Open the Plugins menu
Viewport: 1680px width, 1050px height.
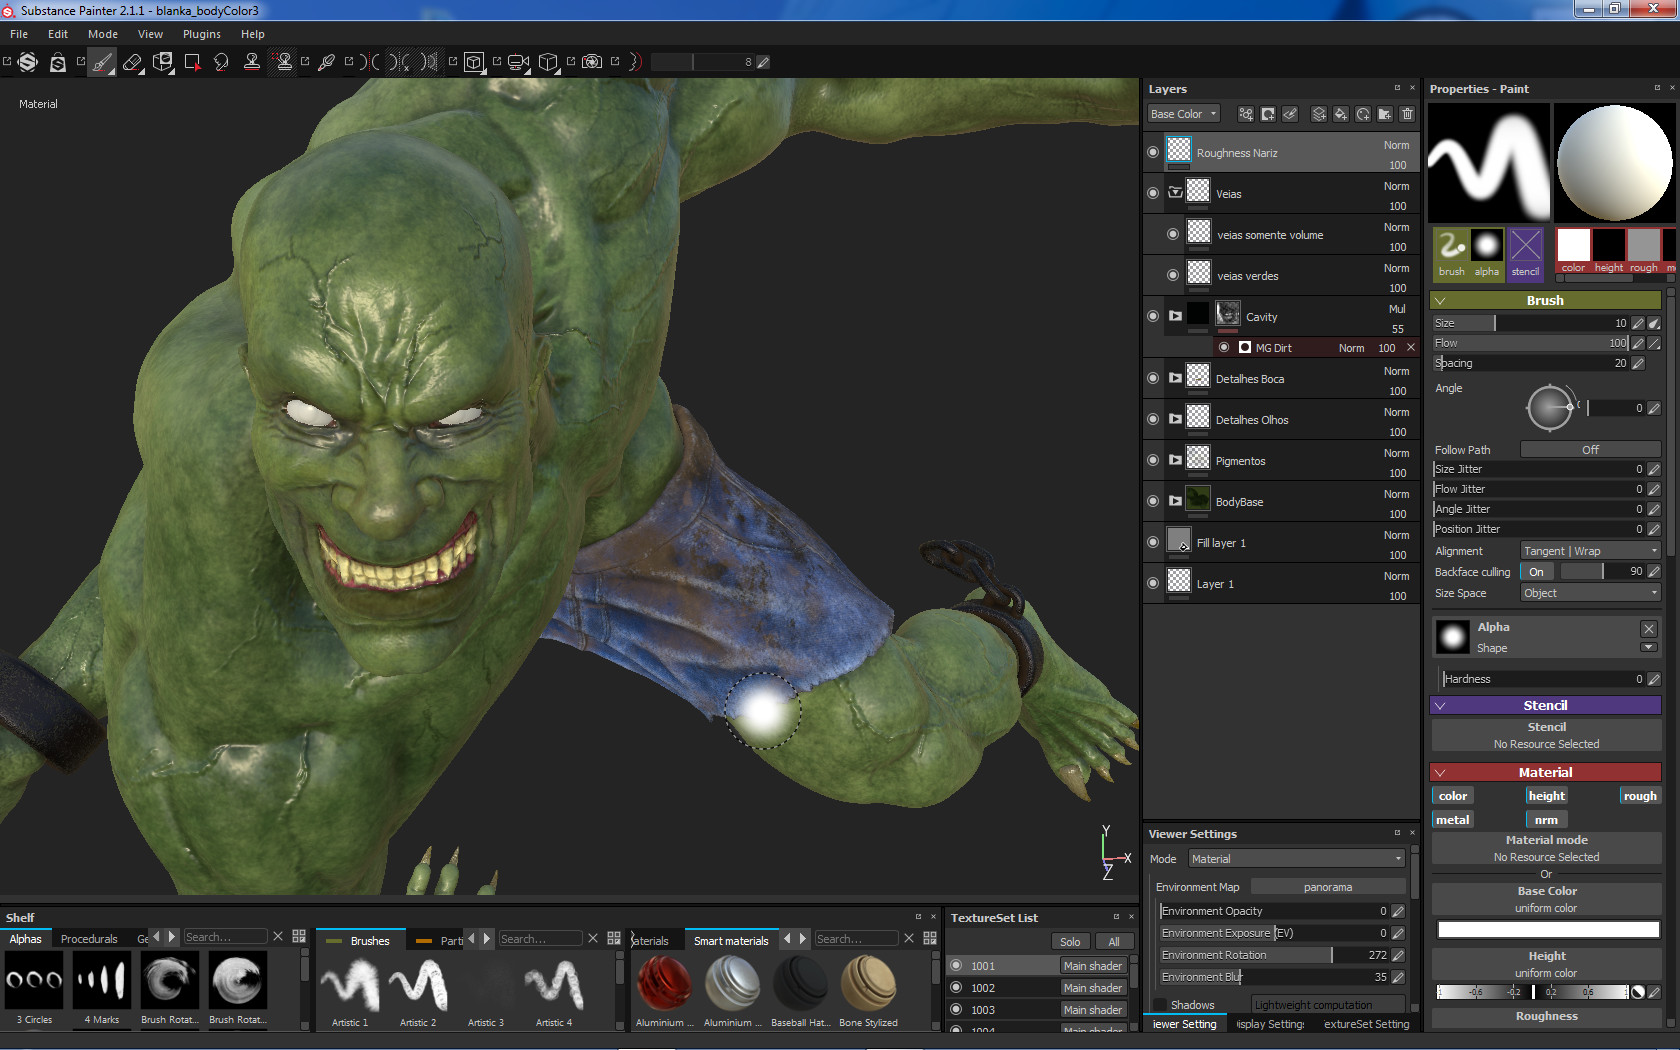point(201,34)
